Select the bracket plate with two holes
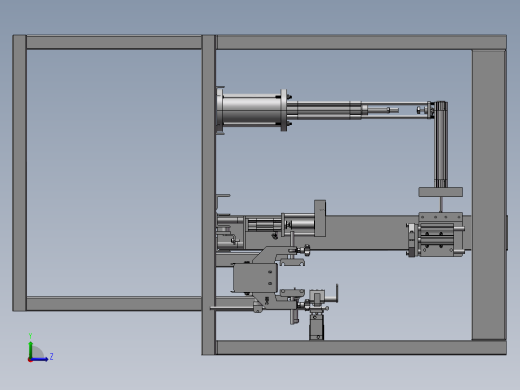Image resolution: width=520 pixels, height=390 pixels. click(255, 278)
